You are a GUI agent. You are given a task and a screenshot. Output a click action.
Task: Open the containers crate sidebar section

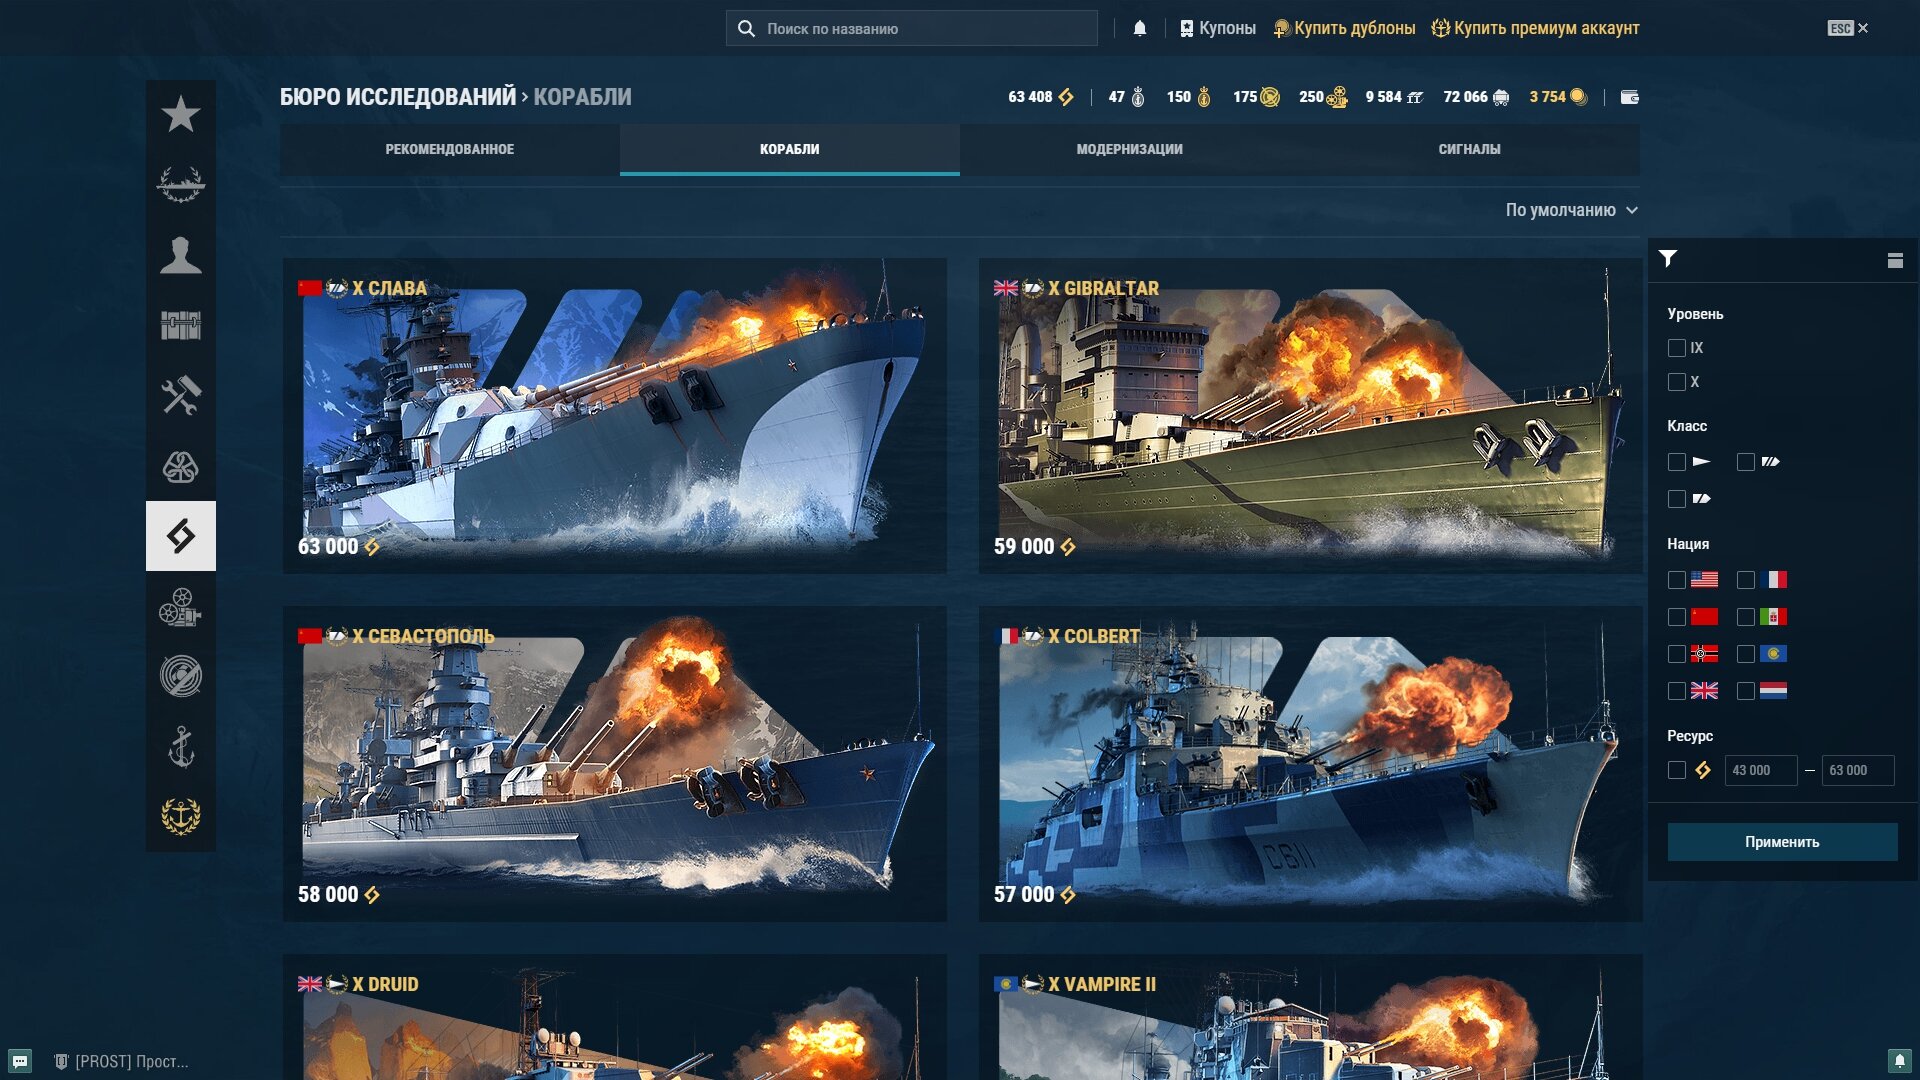click(181, 325)
